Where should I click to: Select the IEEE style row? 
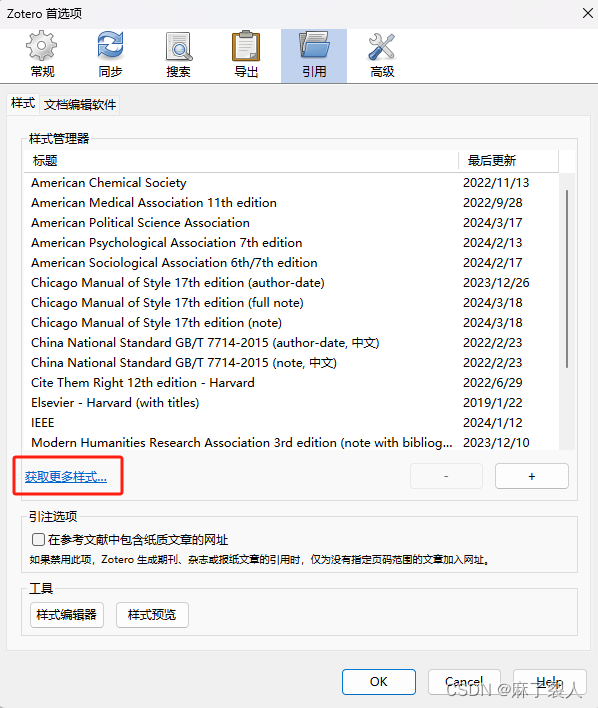point(291,423)
